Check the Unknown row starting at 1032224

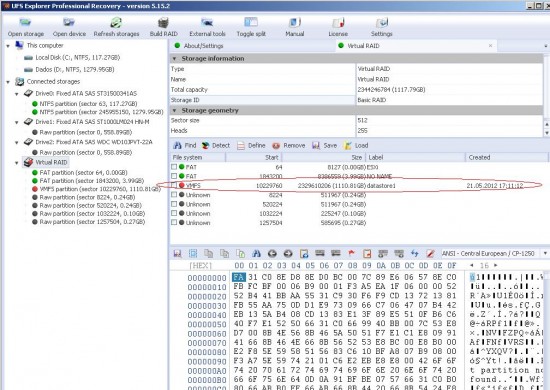tap(174, 213)
